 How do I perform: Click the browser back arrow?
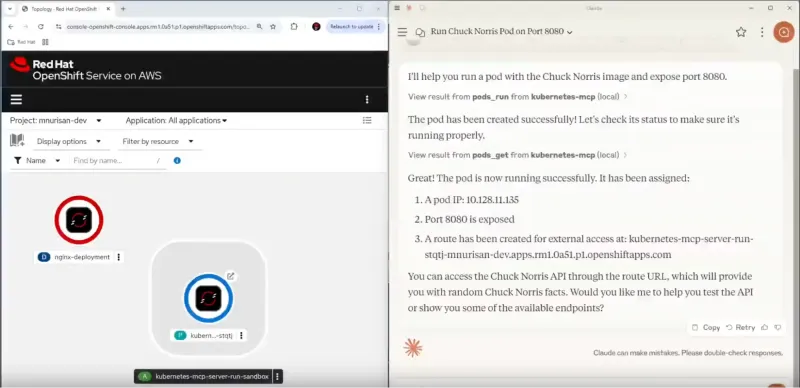11,27
